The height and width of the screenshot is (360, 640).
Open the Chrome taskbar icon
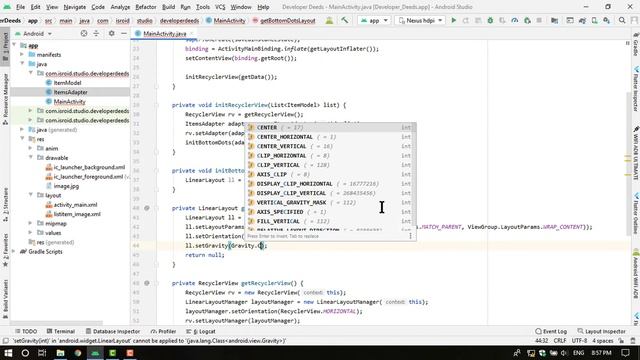tap(78, 353)
